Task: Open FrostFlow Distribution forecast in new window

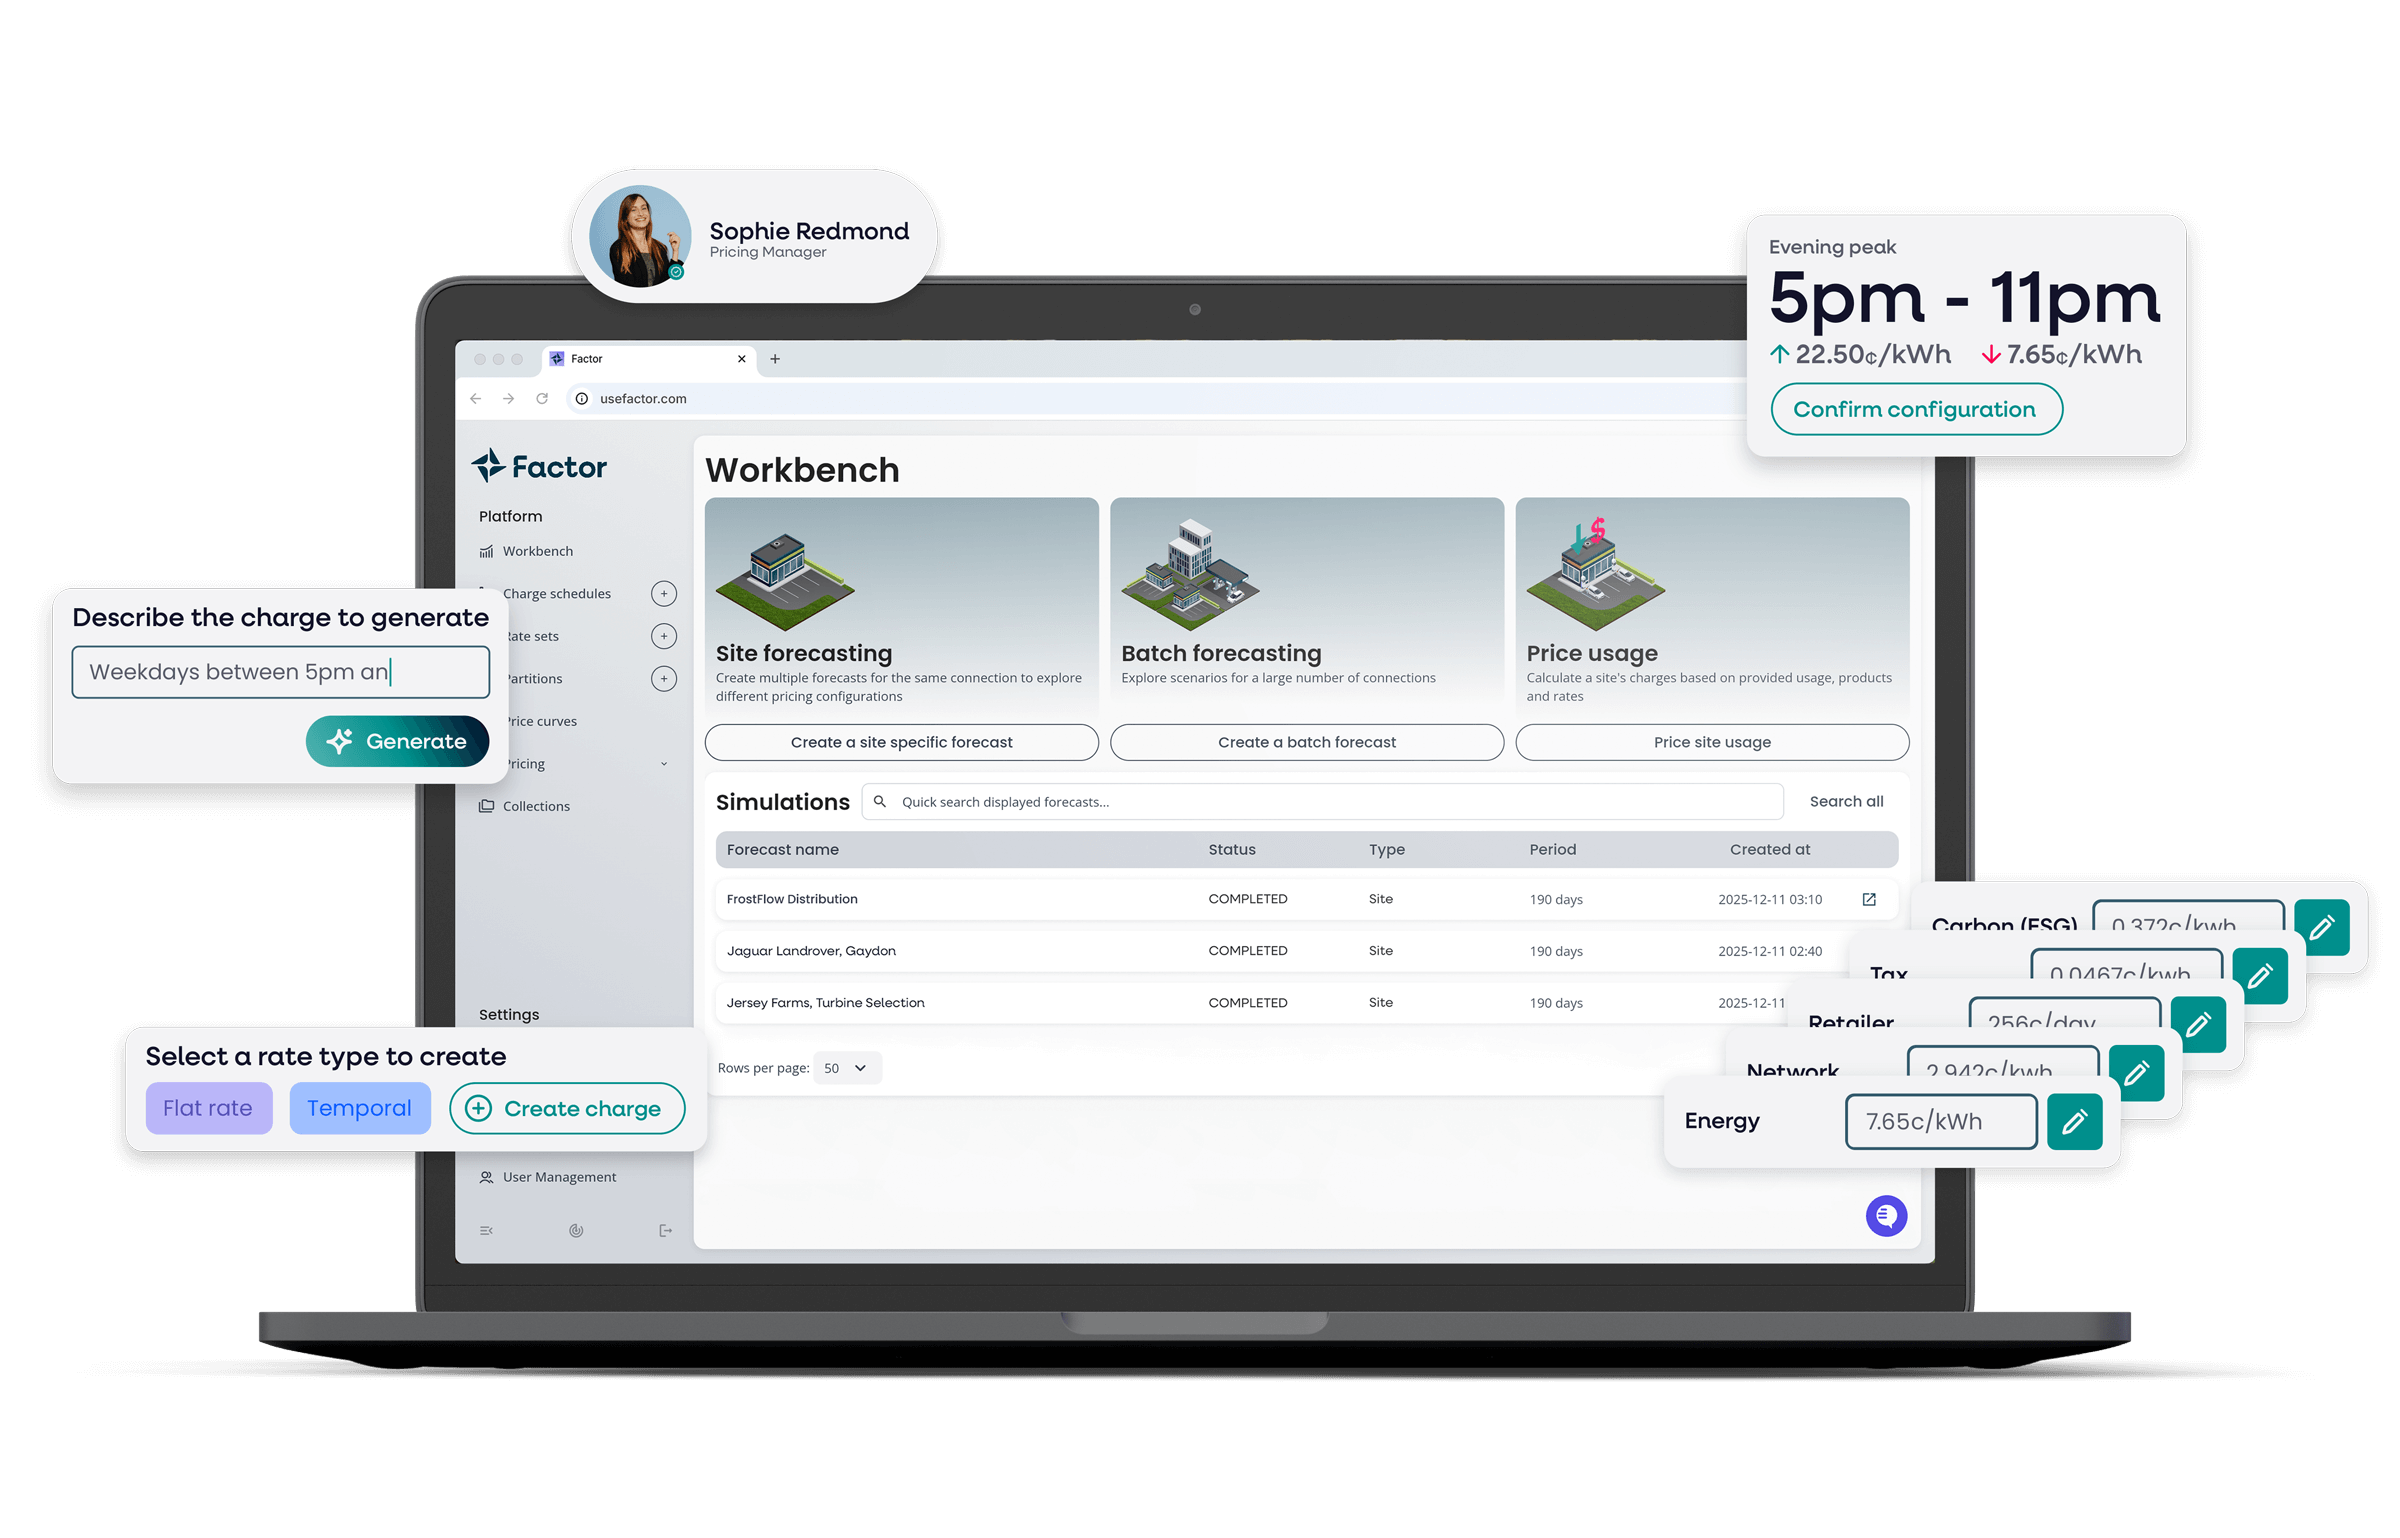Action: 1869,899
